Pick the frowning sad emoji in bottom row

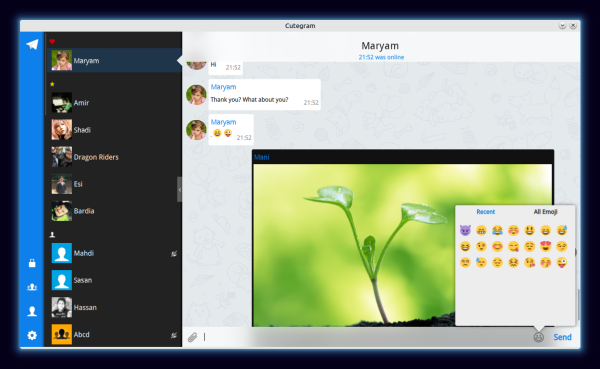pyautogui.click(x=465, y=262)
